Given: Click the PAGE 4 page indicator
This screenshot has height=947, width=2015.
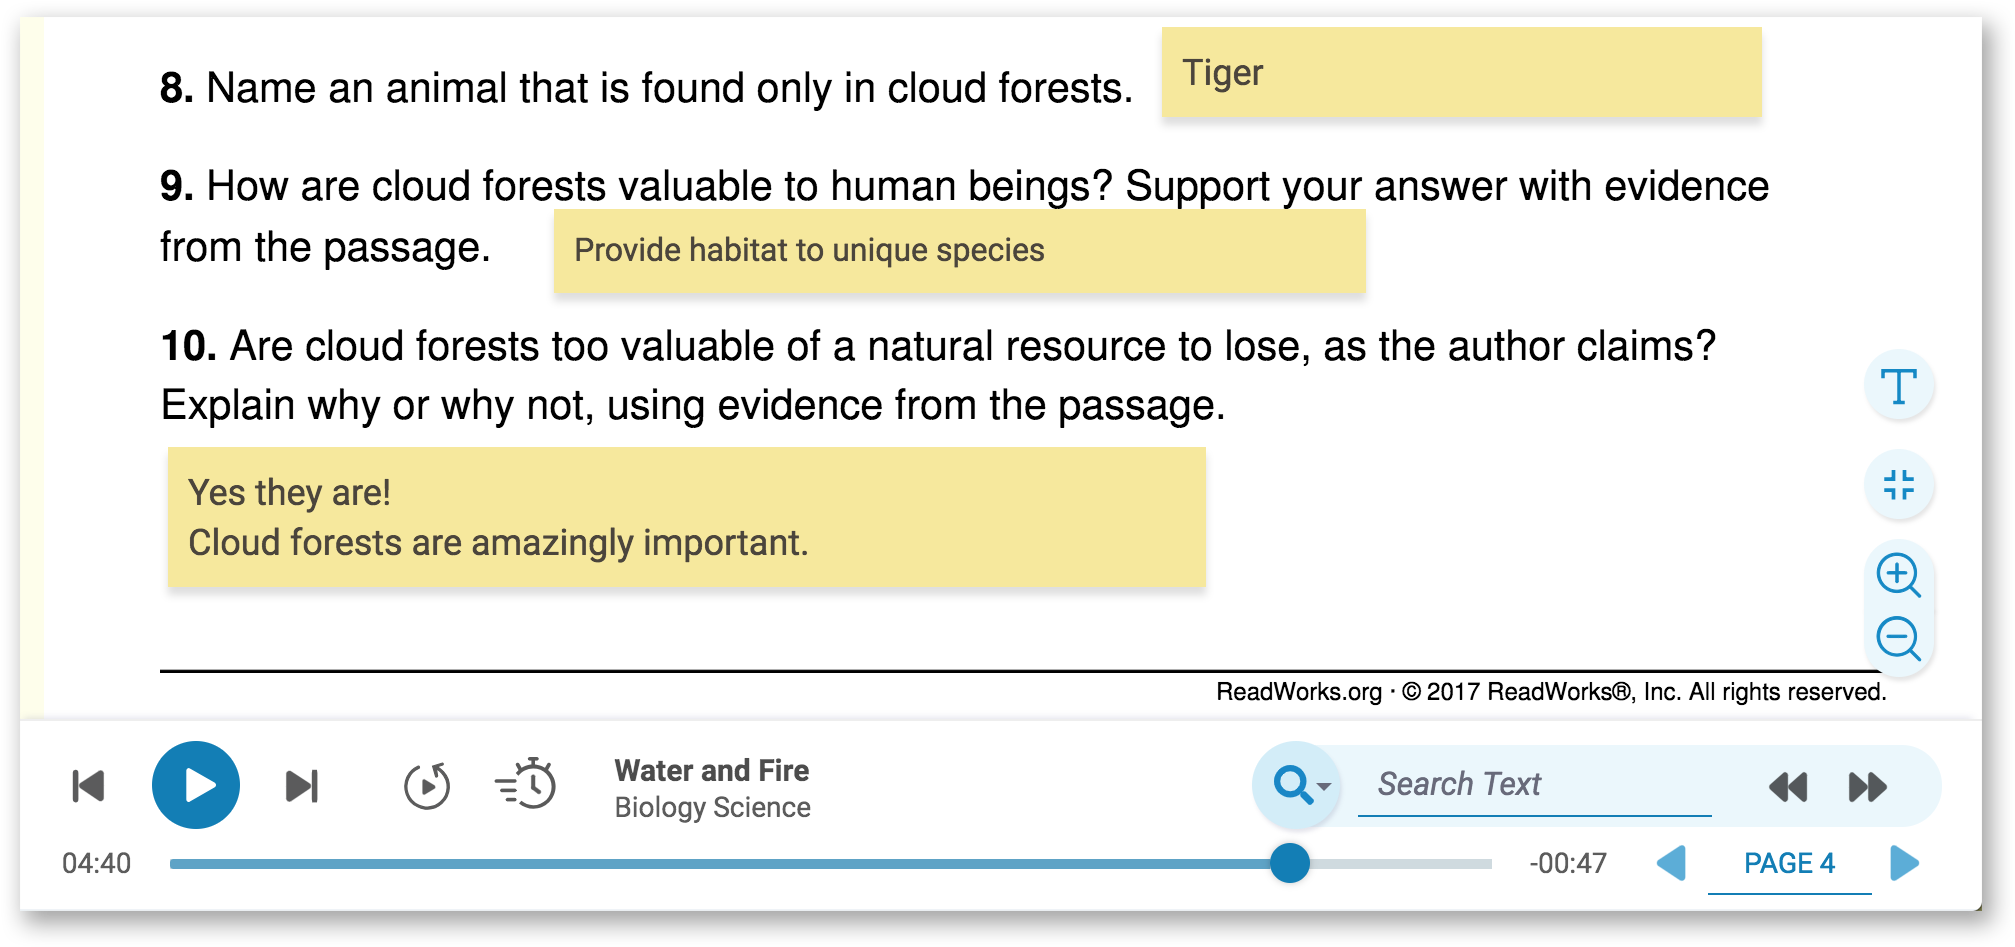Looking at the screenshot, I should click(x=1789, y=864).
